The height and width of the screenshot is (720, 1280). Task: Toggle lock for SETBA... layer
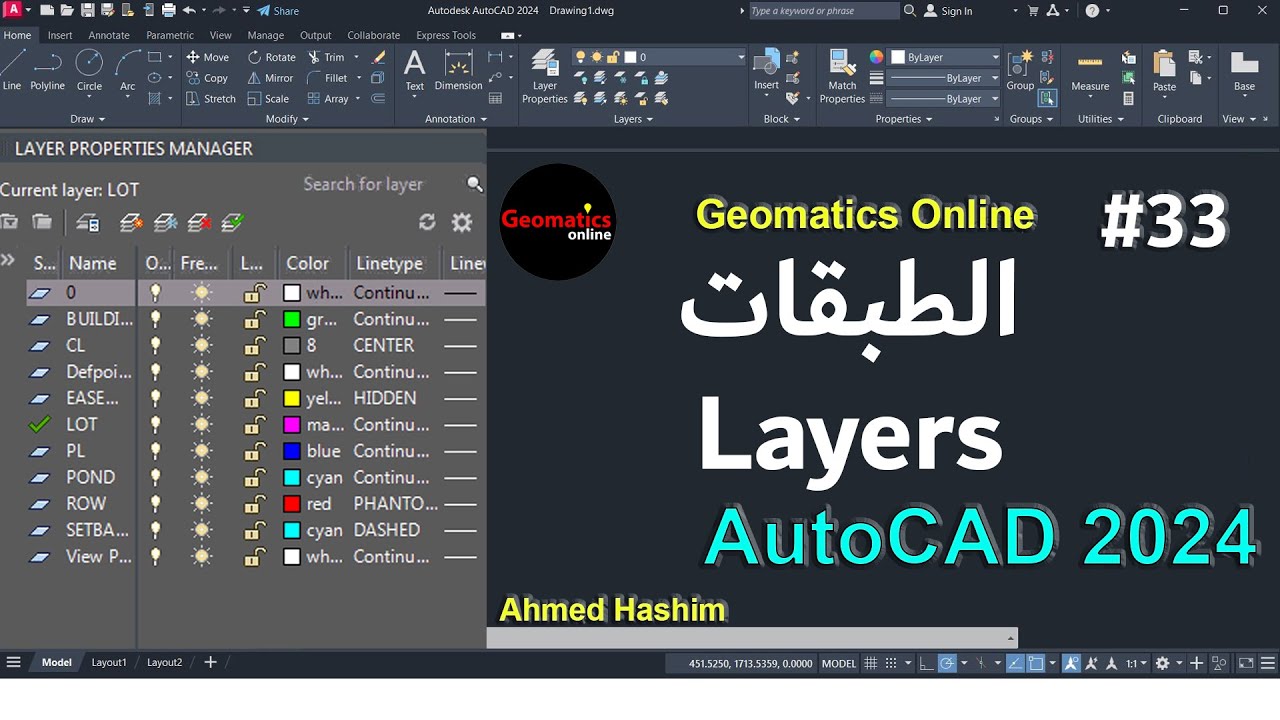255,530
